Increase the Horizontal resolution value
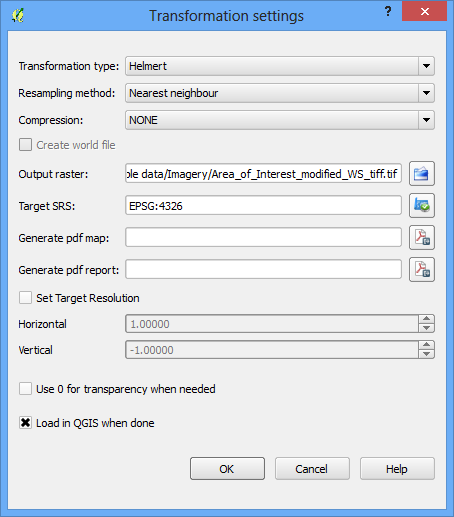 pyautogui.click(x=426, y=319)
